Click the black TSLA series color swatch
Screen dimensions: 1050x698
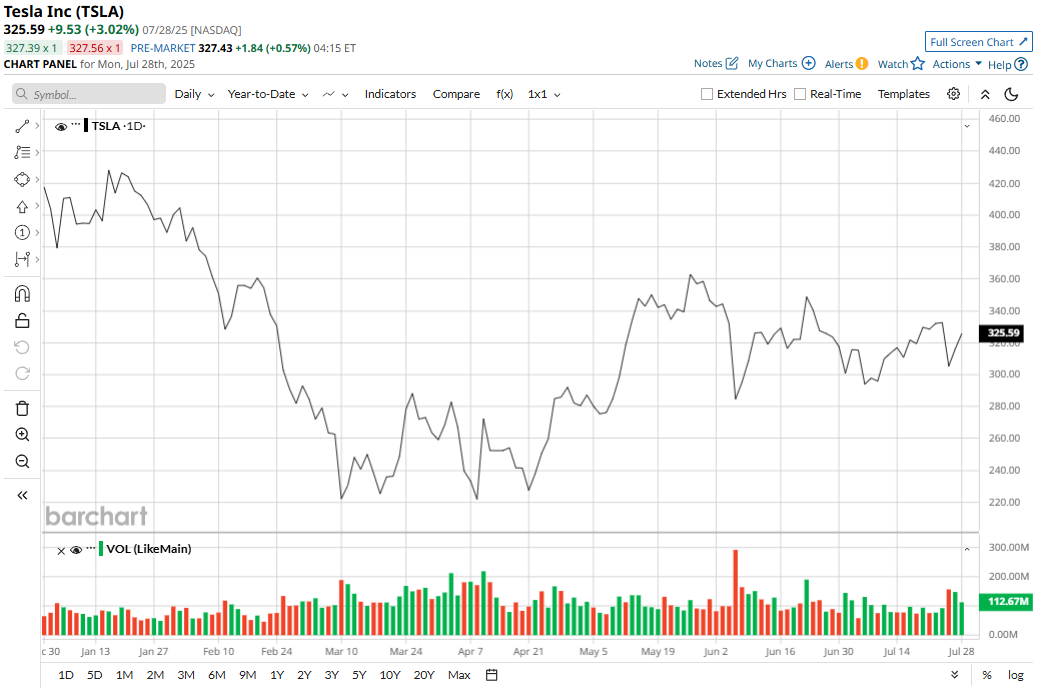point(86,126)
